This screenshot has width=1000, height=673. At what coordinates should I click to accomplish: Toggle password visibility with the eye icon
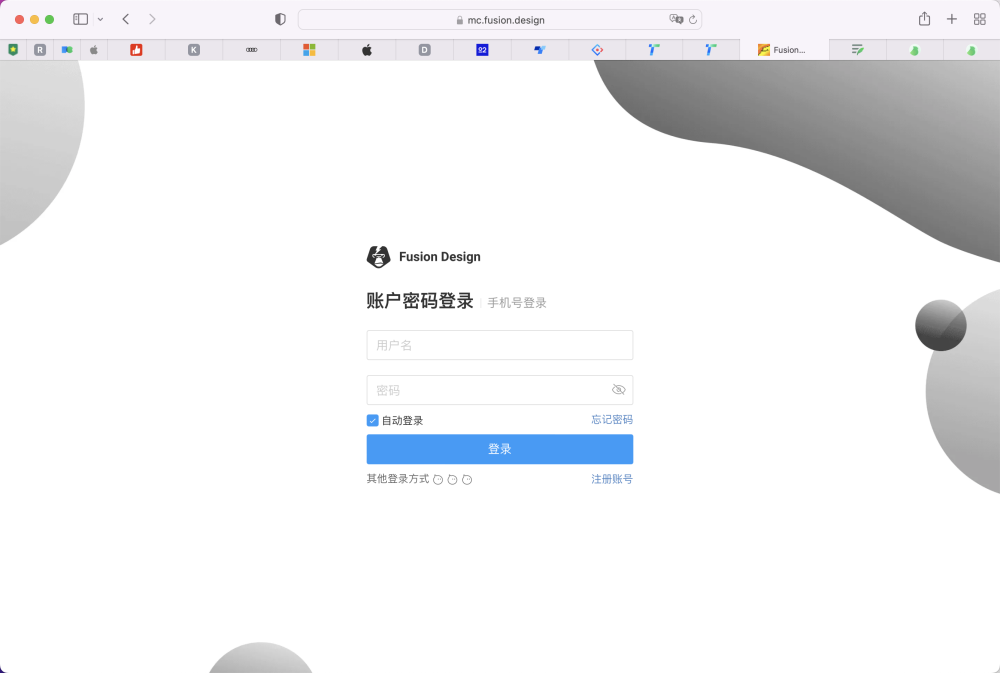tap(618, 389)
